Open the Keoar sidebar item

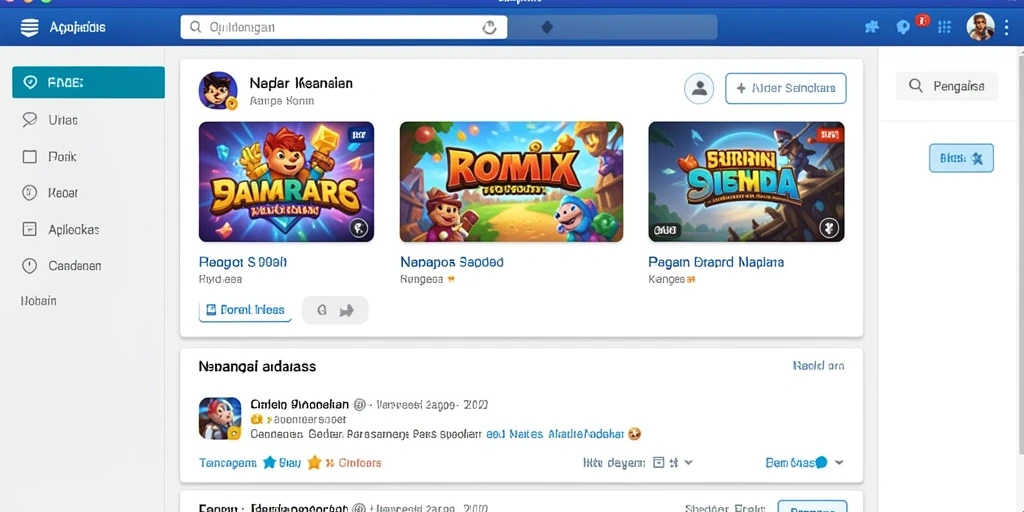pyautogui.click(x=88, y=193)
